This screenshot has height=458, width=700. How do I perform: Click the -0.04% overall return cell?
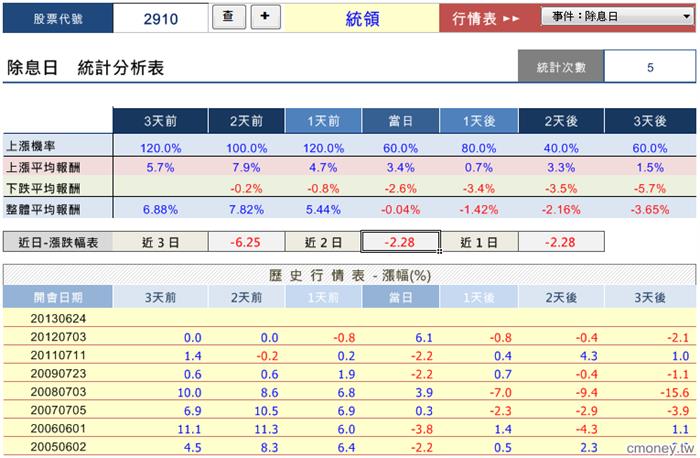pyautogui.click(x=400, y=209)
